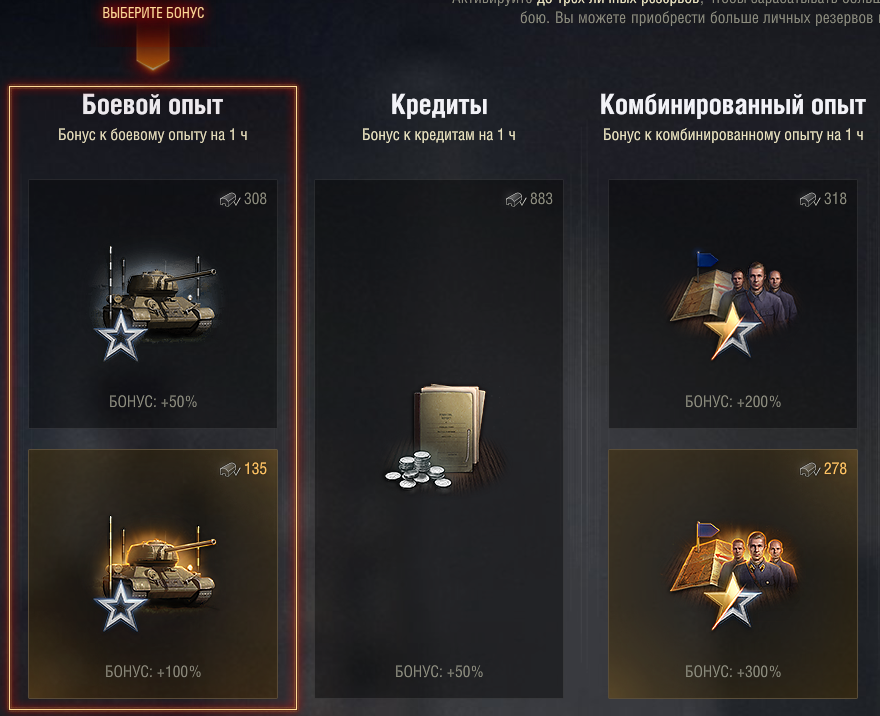Click the crate icon beside 278
Screen dimensions: 880x716
(x=810, y=469)
